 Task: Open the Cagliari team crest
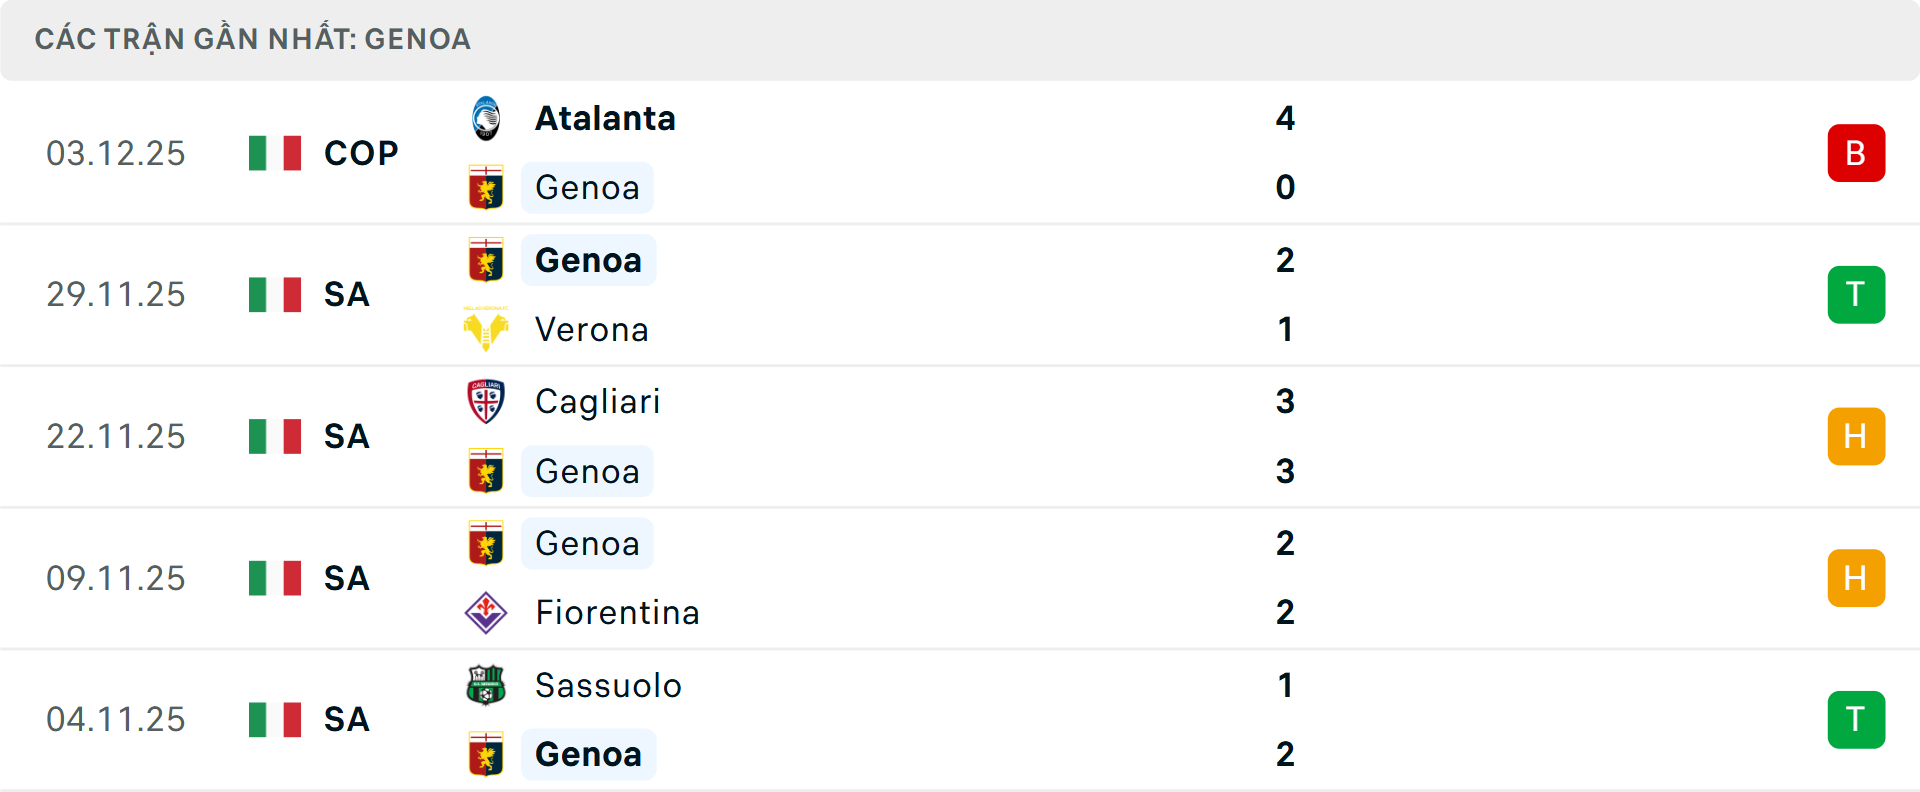(x=487, y=401)
